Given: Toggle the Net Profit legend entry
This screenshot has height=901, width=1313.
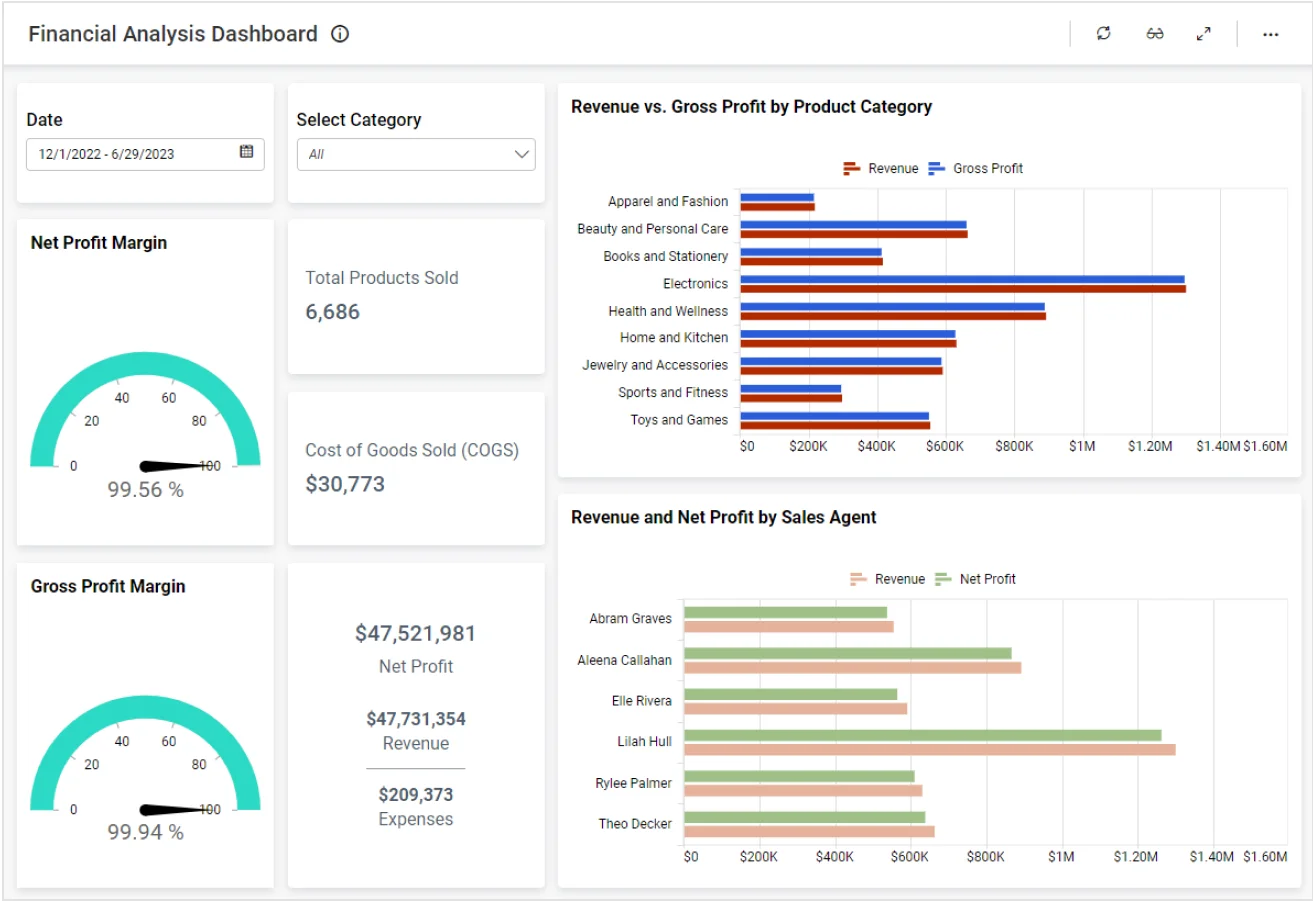Looking at the screenshot, I should (x=976, y=579).
